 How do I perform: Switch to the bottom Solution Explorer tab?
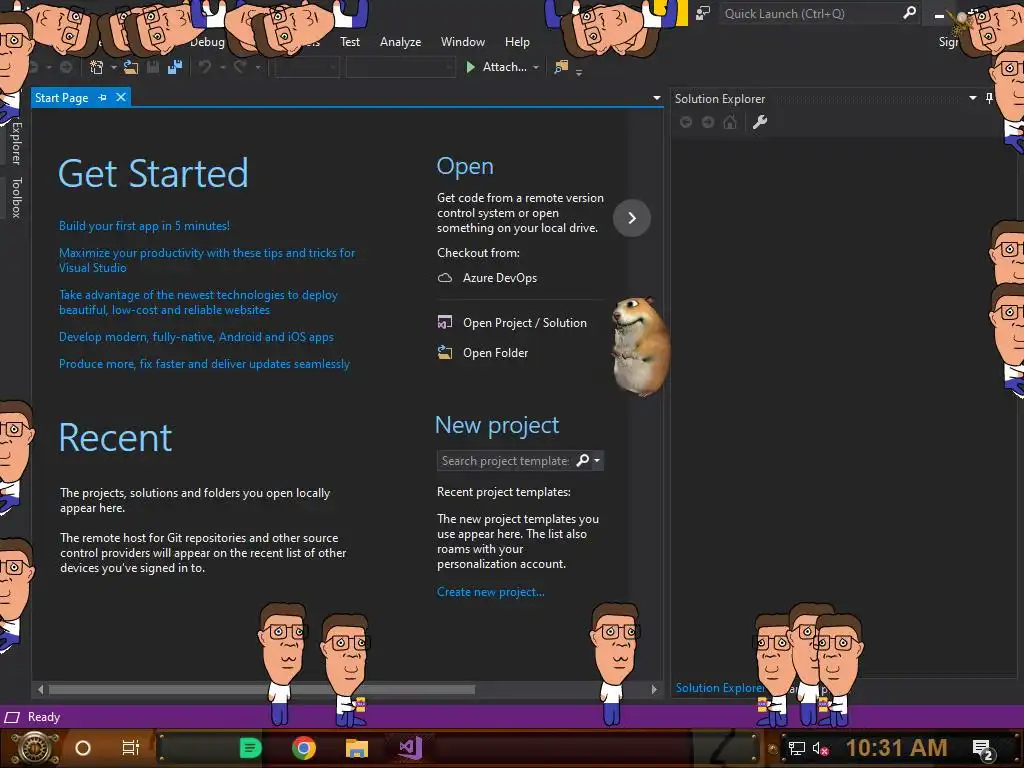pos(719,688)
